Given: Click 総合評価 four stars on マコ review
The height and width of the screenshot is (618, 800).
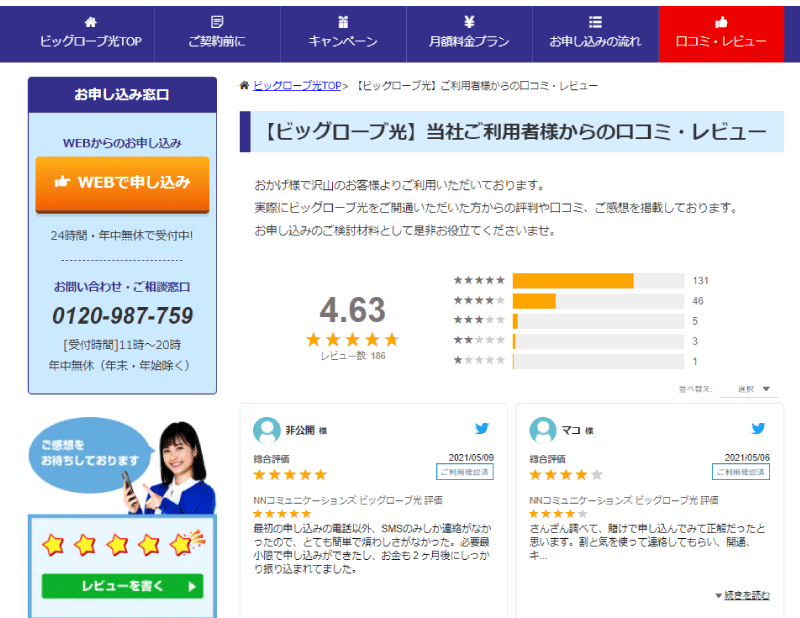Looking at the screenshot, I should tap(566, 475).
